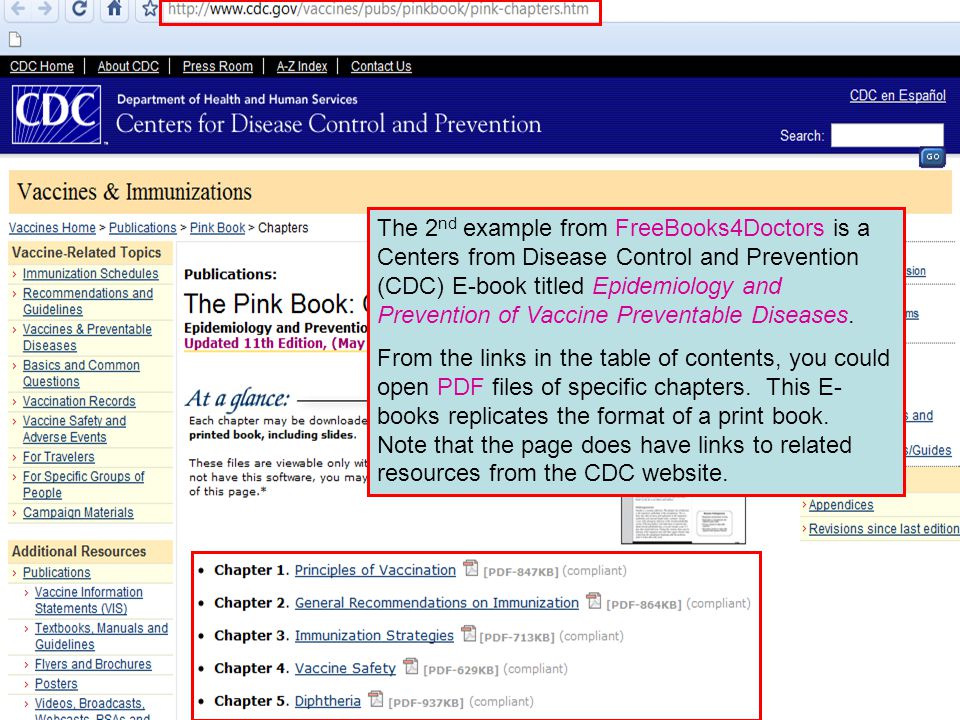
Task: Open Vaccines & Preventable Diseases link
Action: coord(87,337)
